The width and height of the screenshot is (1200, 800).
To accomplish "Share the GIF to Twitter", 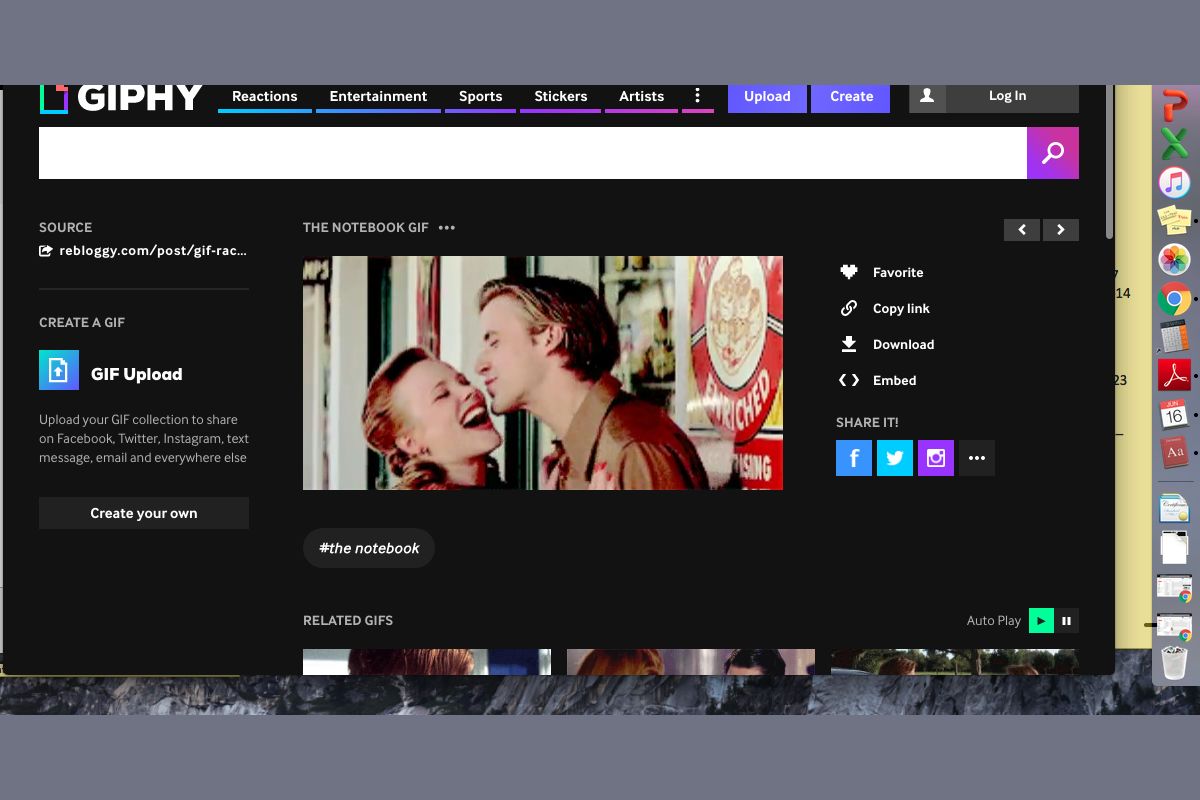I will 895,458.
